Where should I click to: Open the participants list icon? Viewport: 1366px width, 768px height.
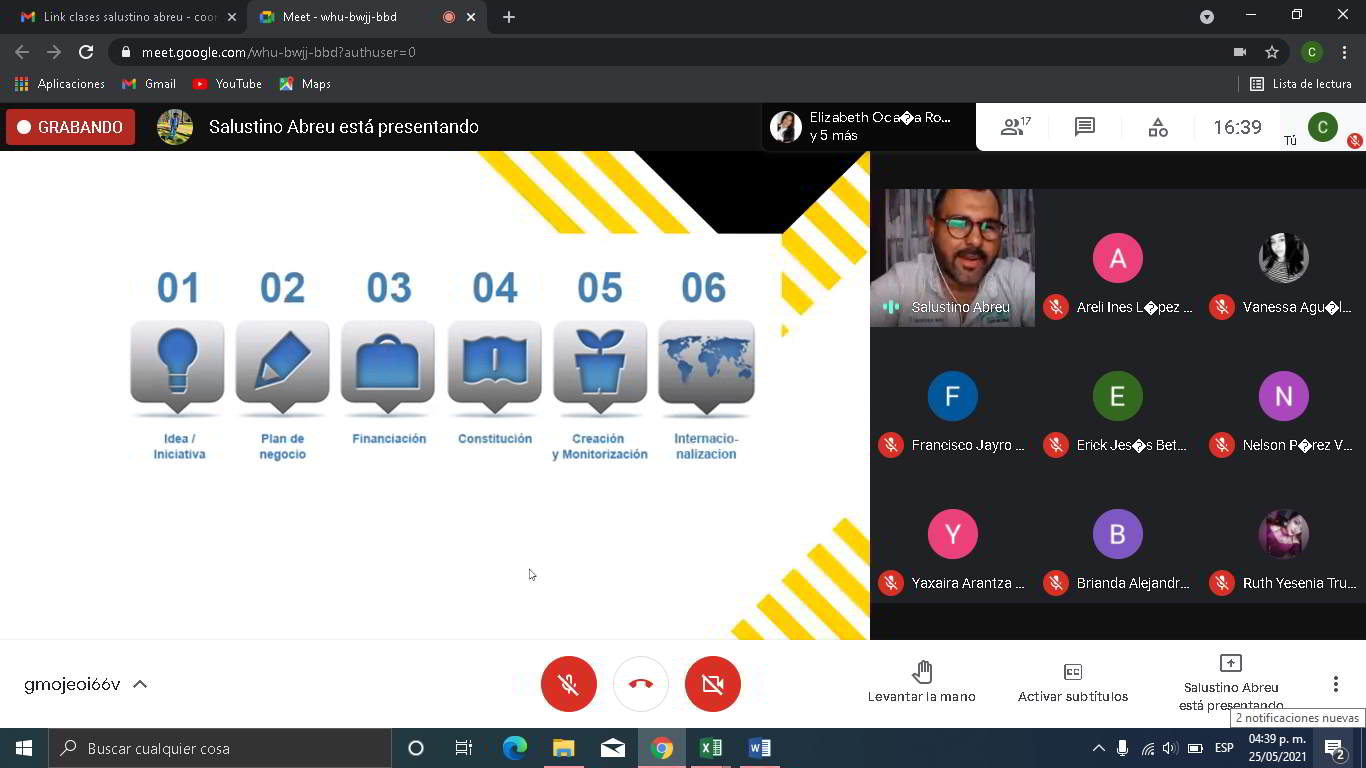click(x=1015, y=127)
